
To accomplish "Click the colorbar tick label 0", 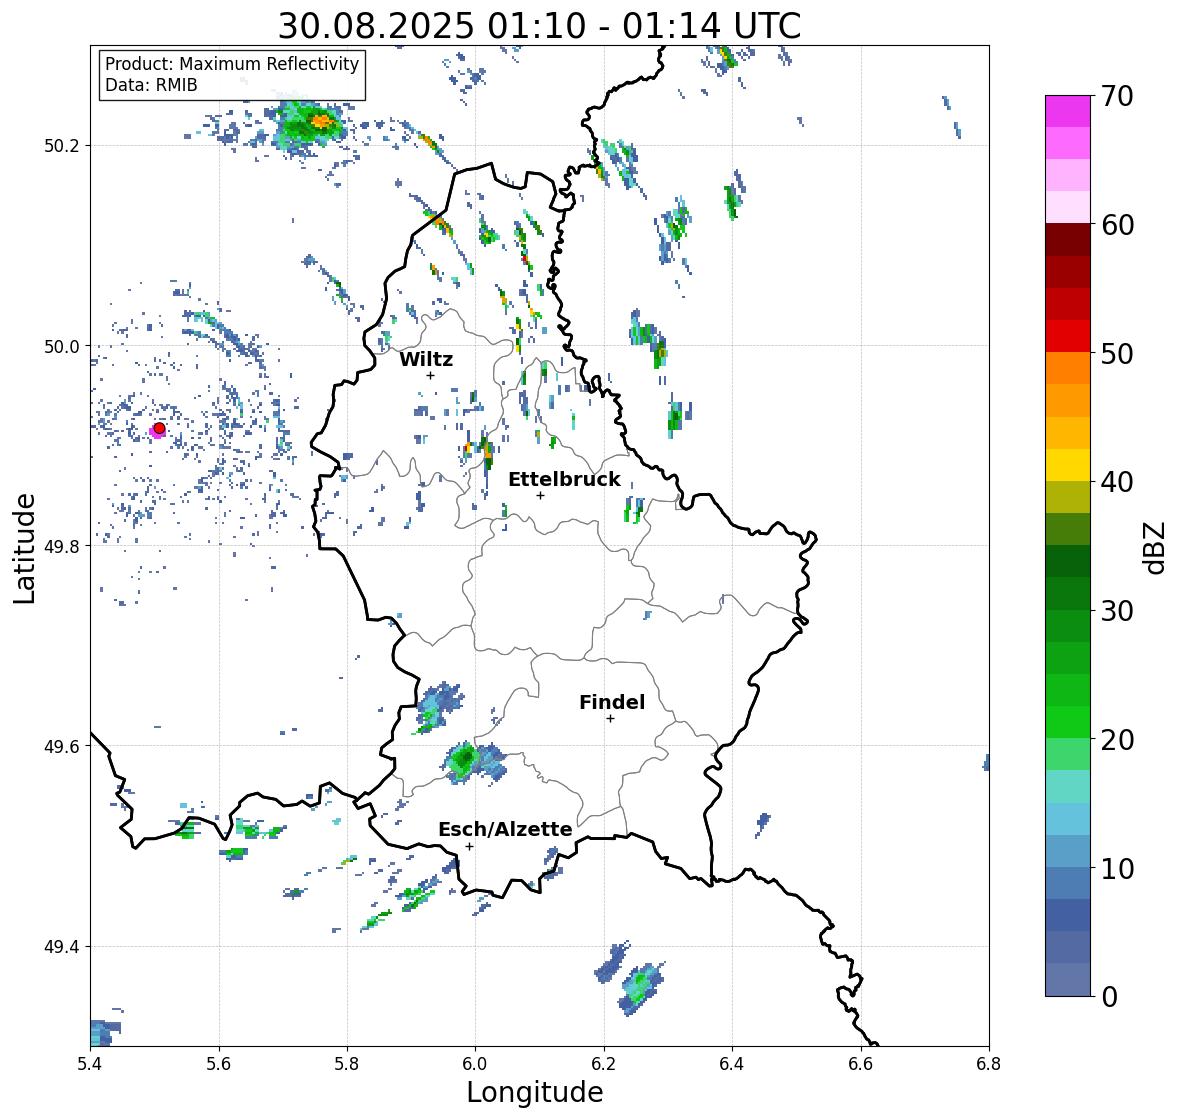I will [1109, 997].
